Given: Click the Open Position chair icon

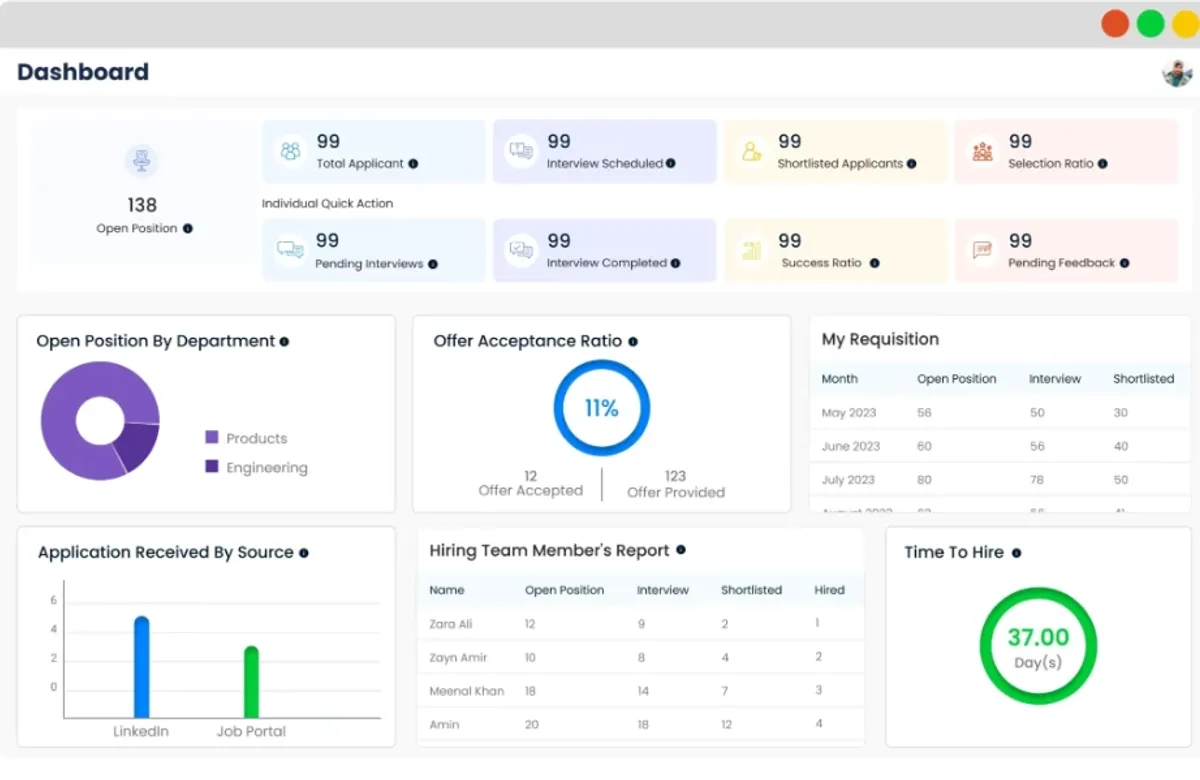Looking at the screenshot, I should click(141, 161).
